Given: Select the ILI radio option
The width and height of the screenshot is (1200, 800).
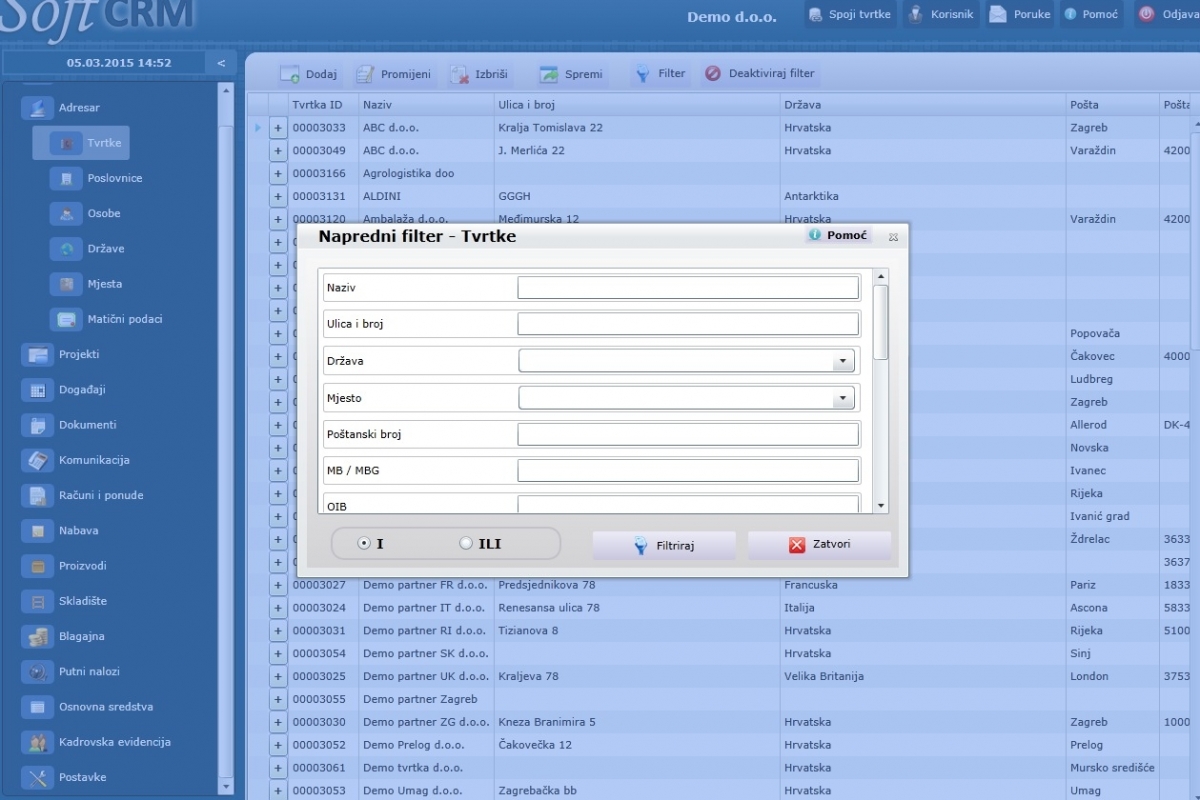Looking at the screenshot, I should (465, 544).
